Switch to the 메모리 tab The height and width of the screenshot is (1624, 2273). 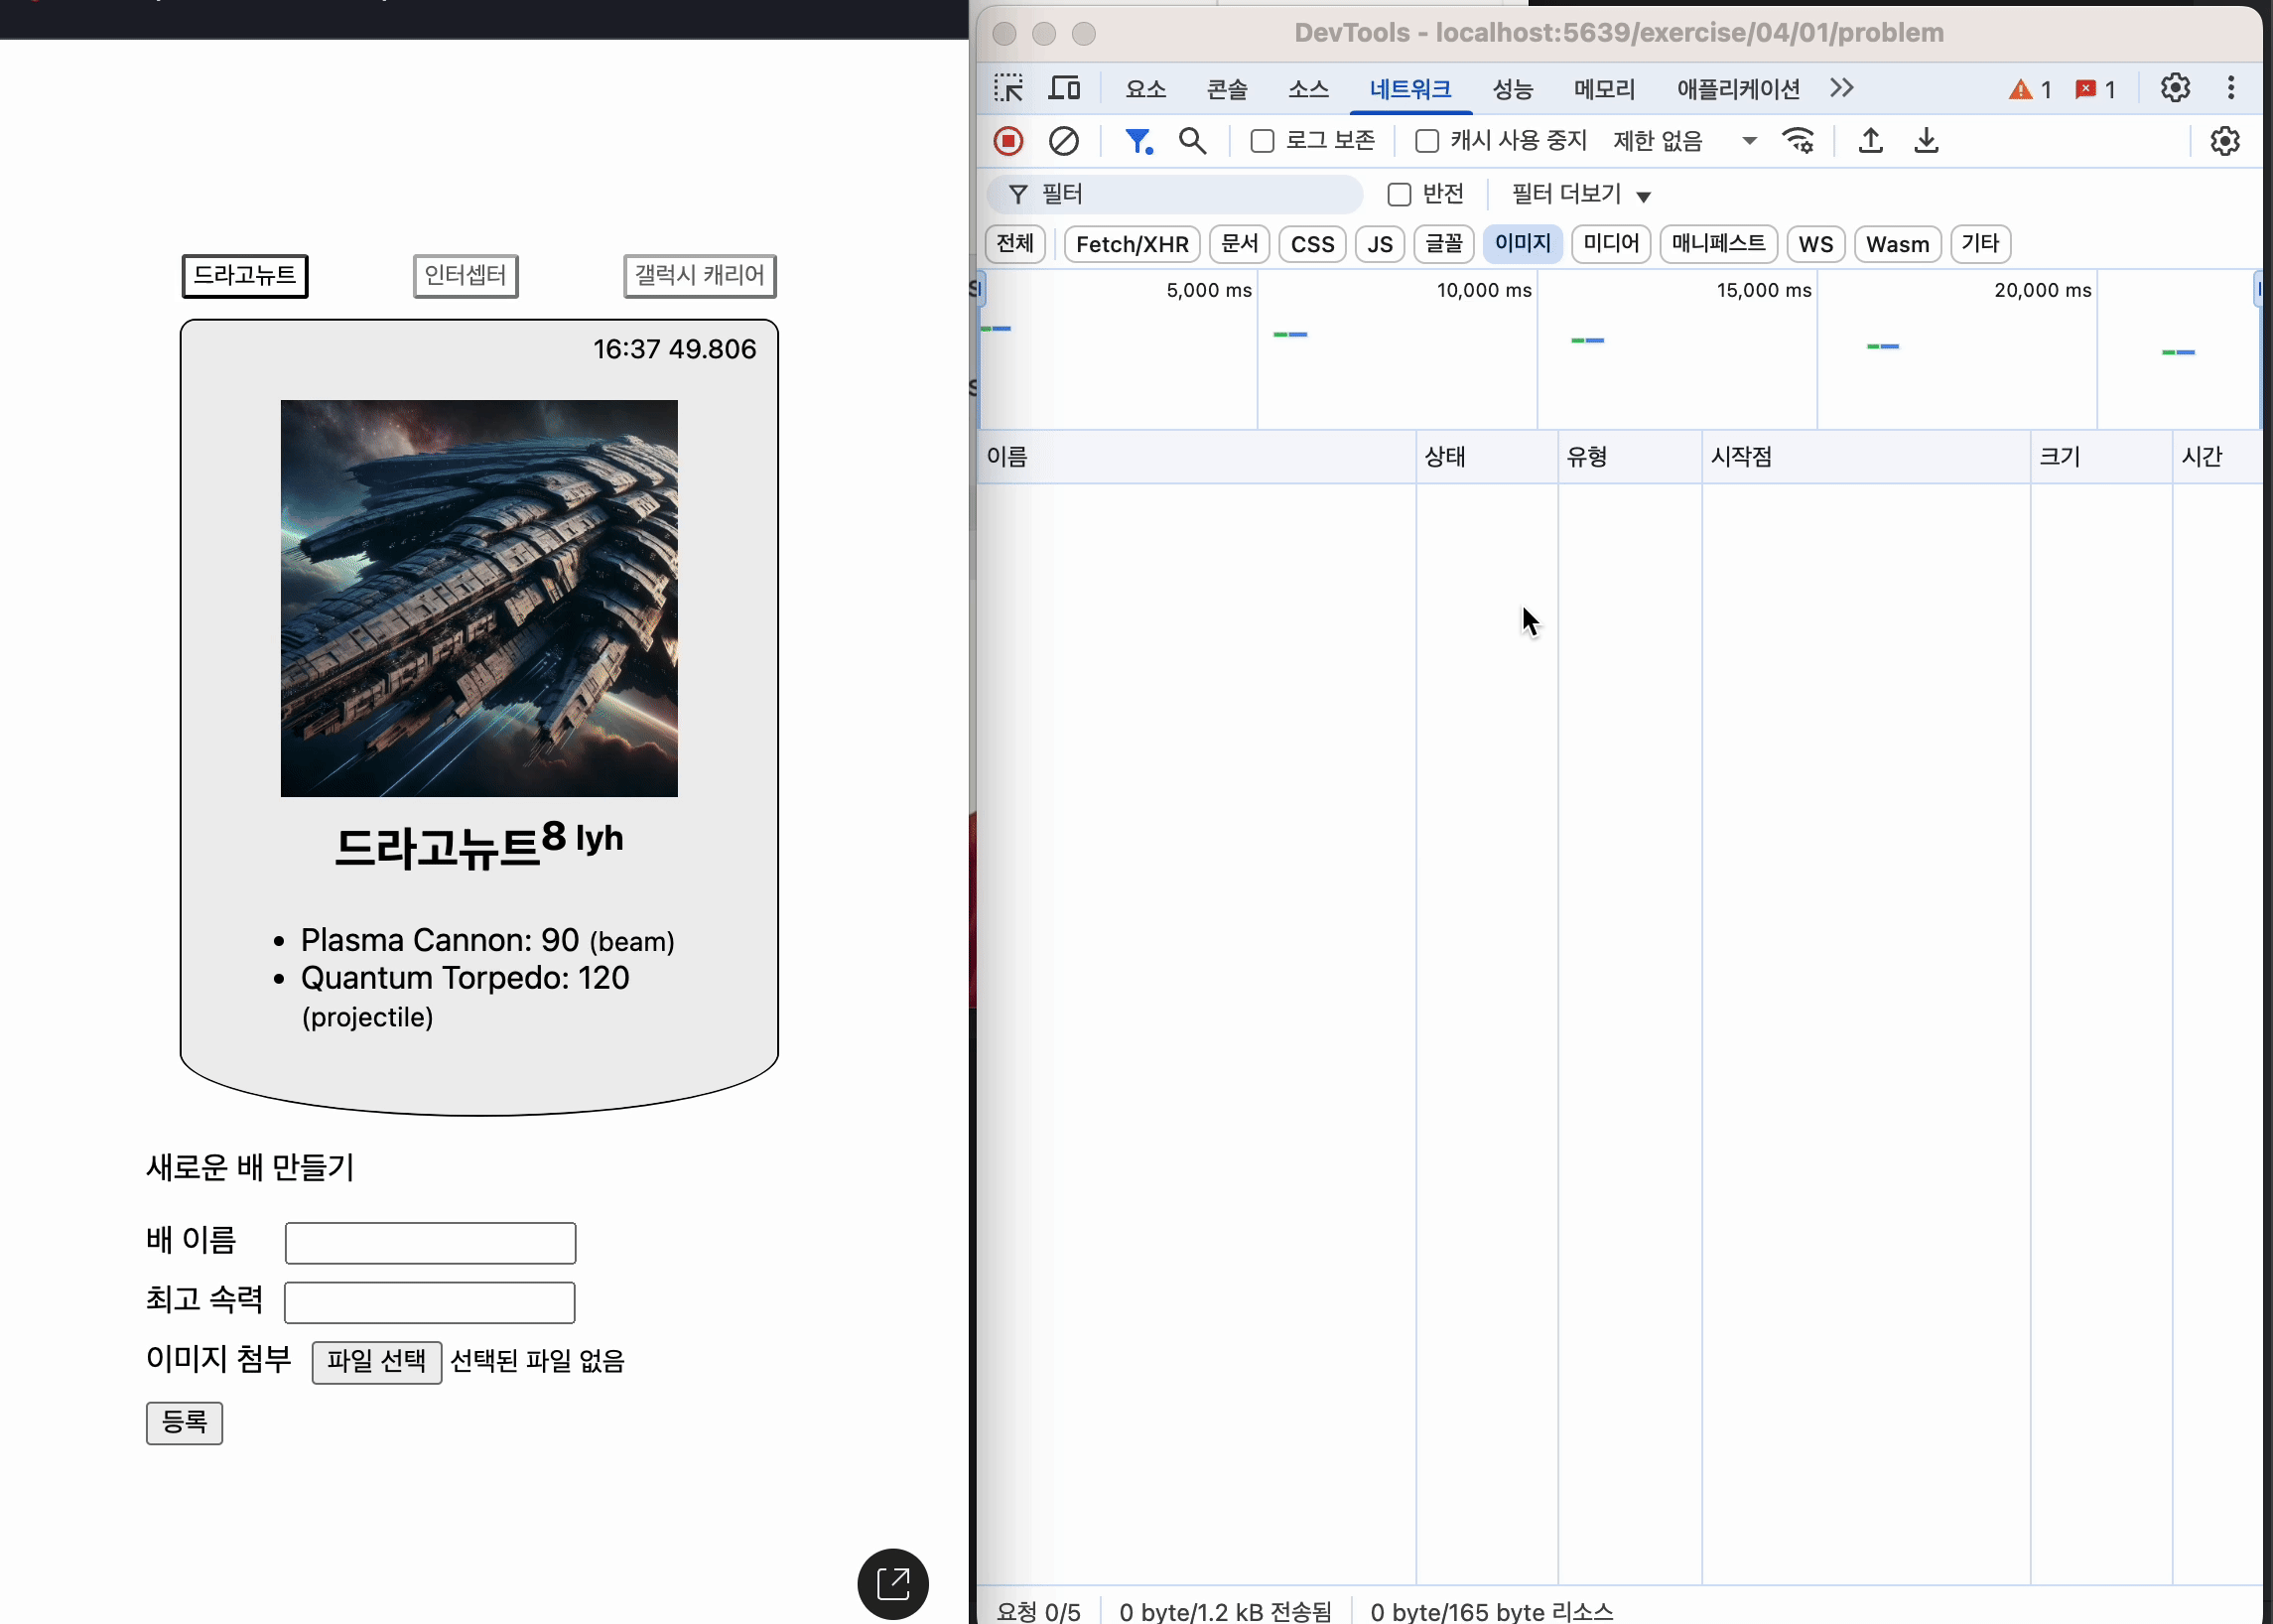point(1604,89)
